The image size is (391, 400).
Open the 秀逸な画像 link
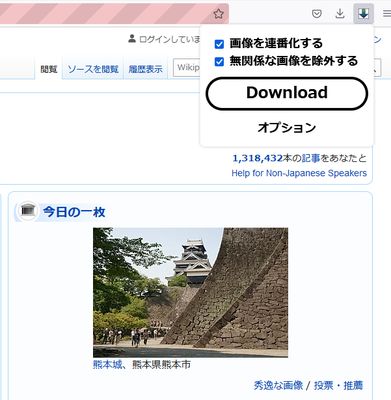(278, 386)
